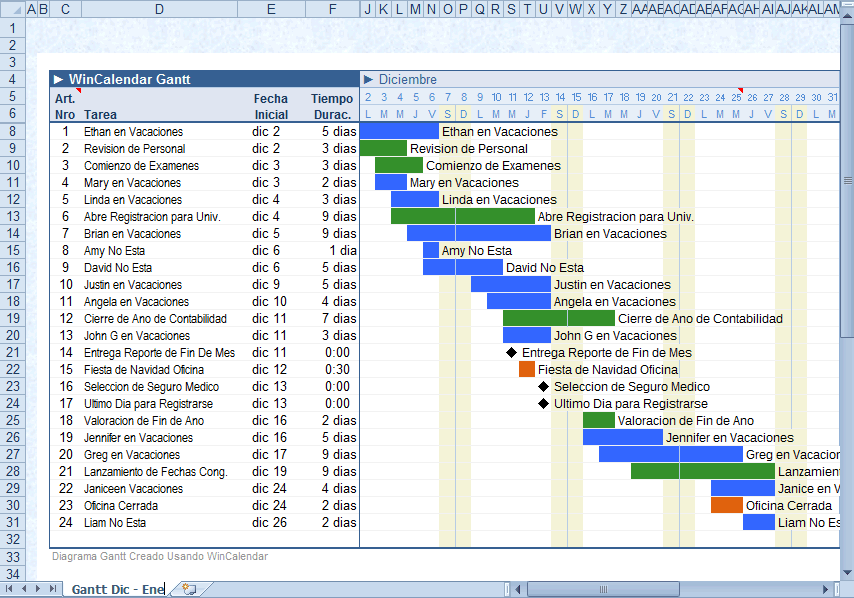This screenshot has width=854, height=598.
Task: Select row 13 header
Action: (11, 217)
